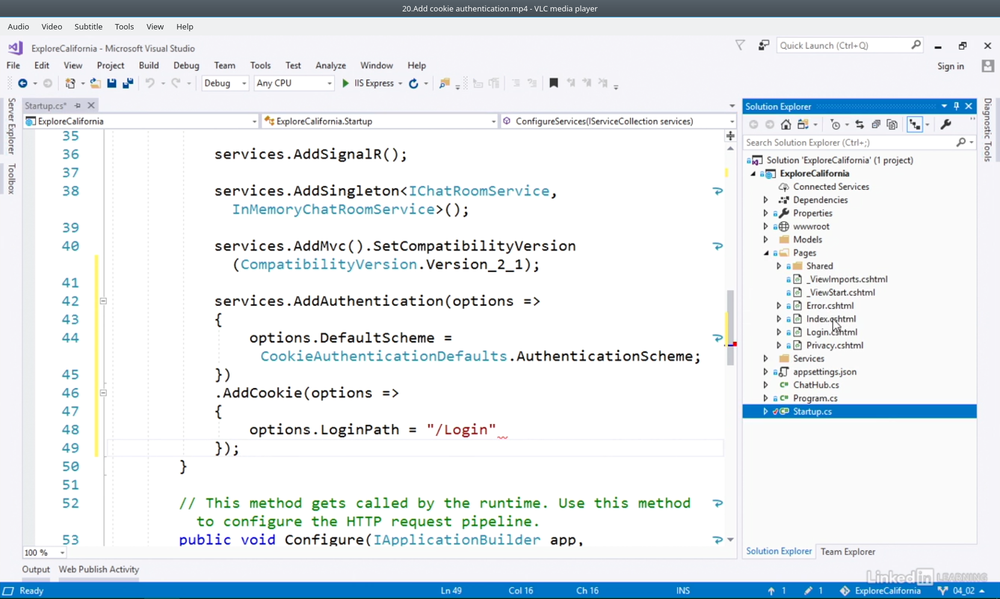Expand the Services folder node
This screenshot has width=1000, height=599.
click(x=766, y=359)
